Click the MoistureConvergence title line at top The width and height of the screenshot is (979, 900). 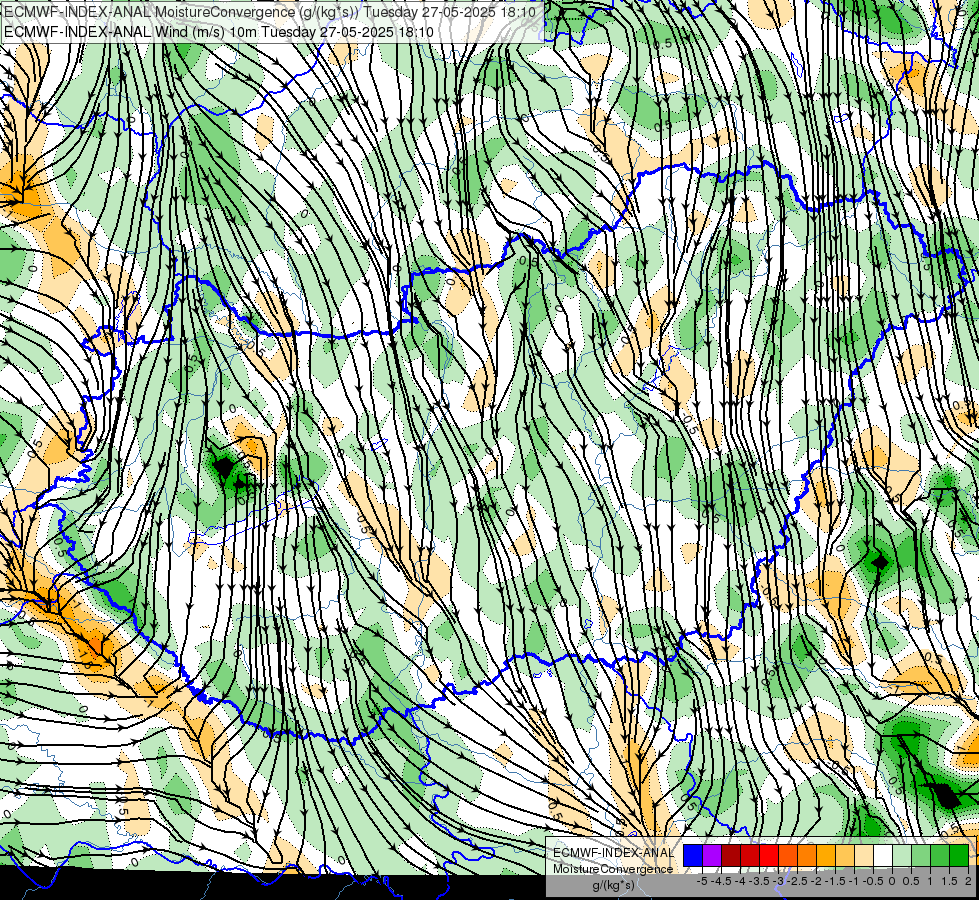click(270, 12)
